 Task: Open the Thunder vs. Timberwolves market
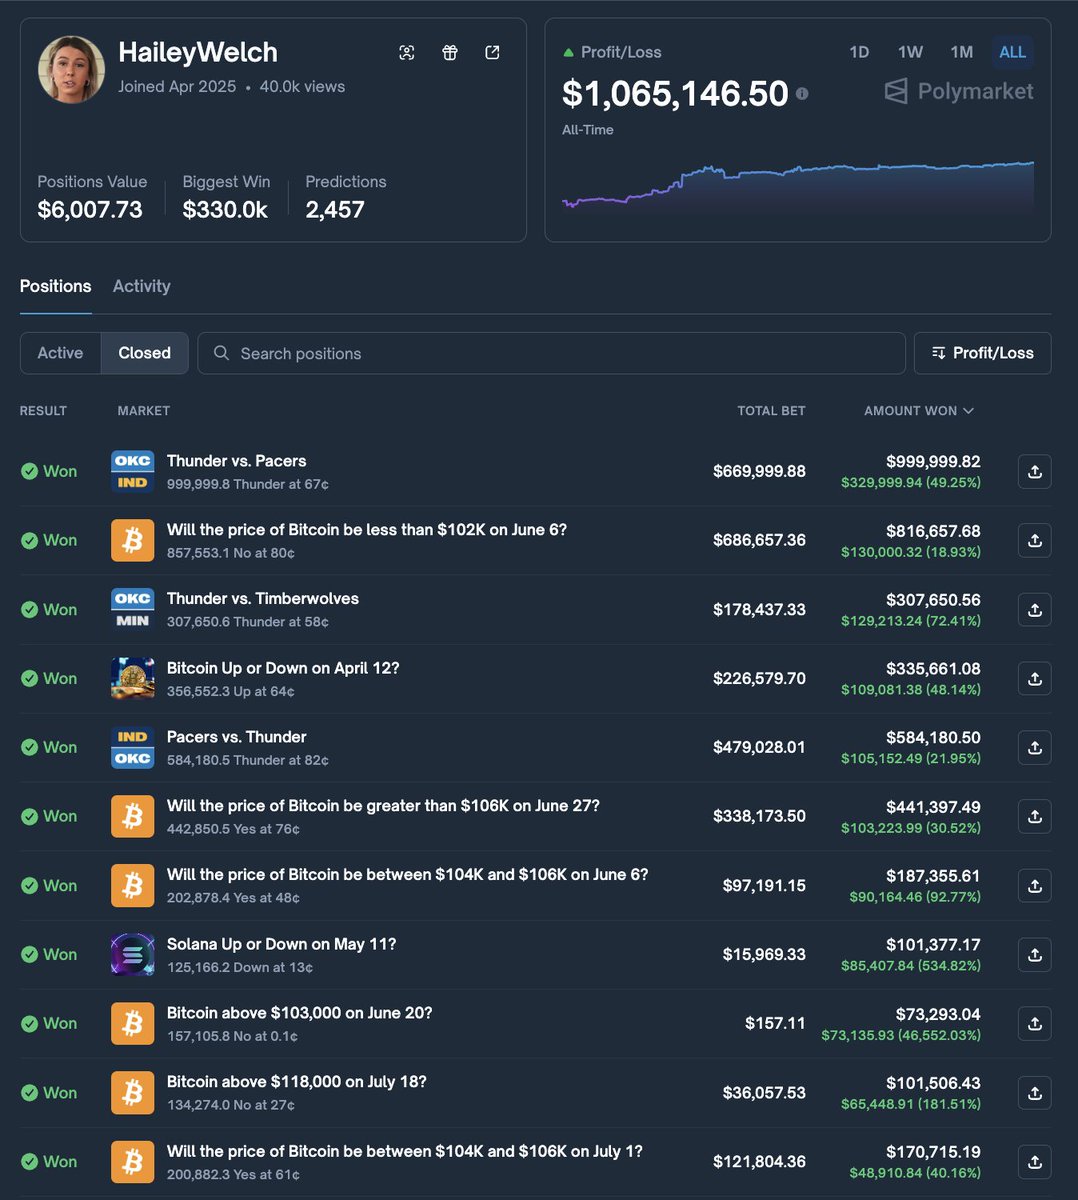263,599
